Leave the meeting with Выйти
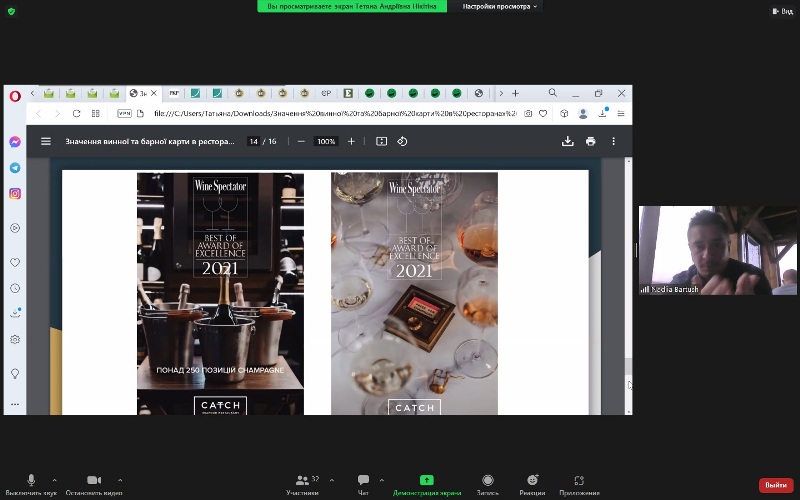The image size is (800, 500). tap(776, 485)
